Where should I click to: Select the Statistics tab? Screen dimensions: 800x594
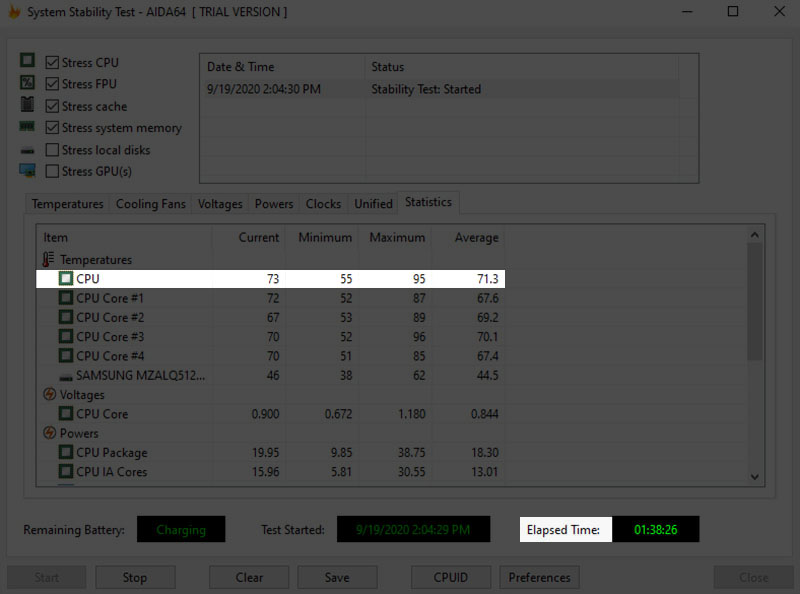coord(429,202)
